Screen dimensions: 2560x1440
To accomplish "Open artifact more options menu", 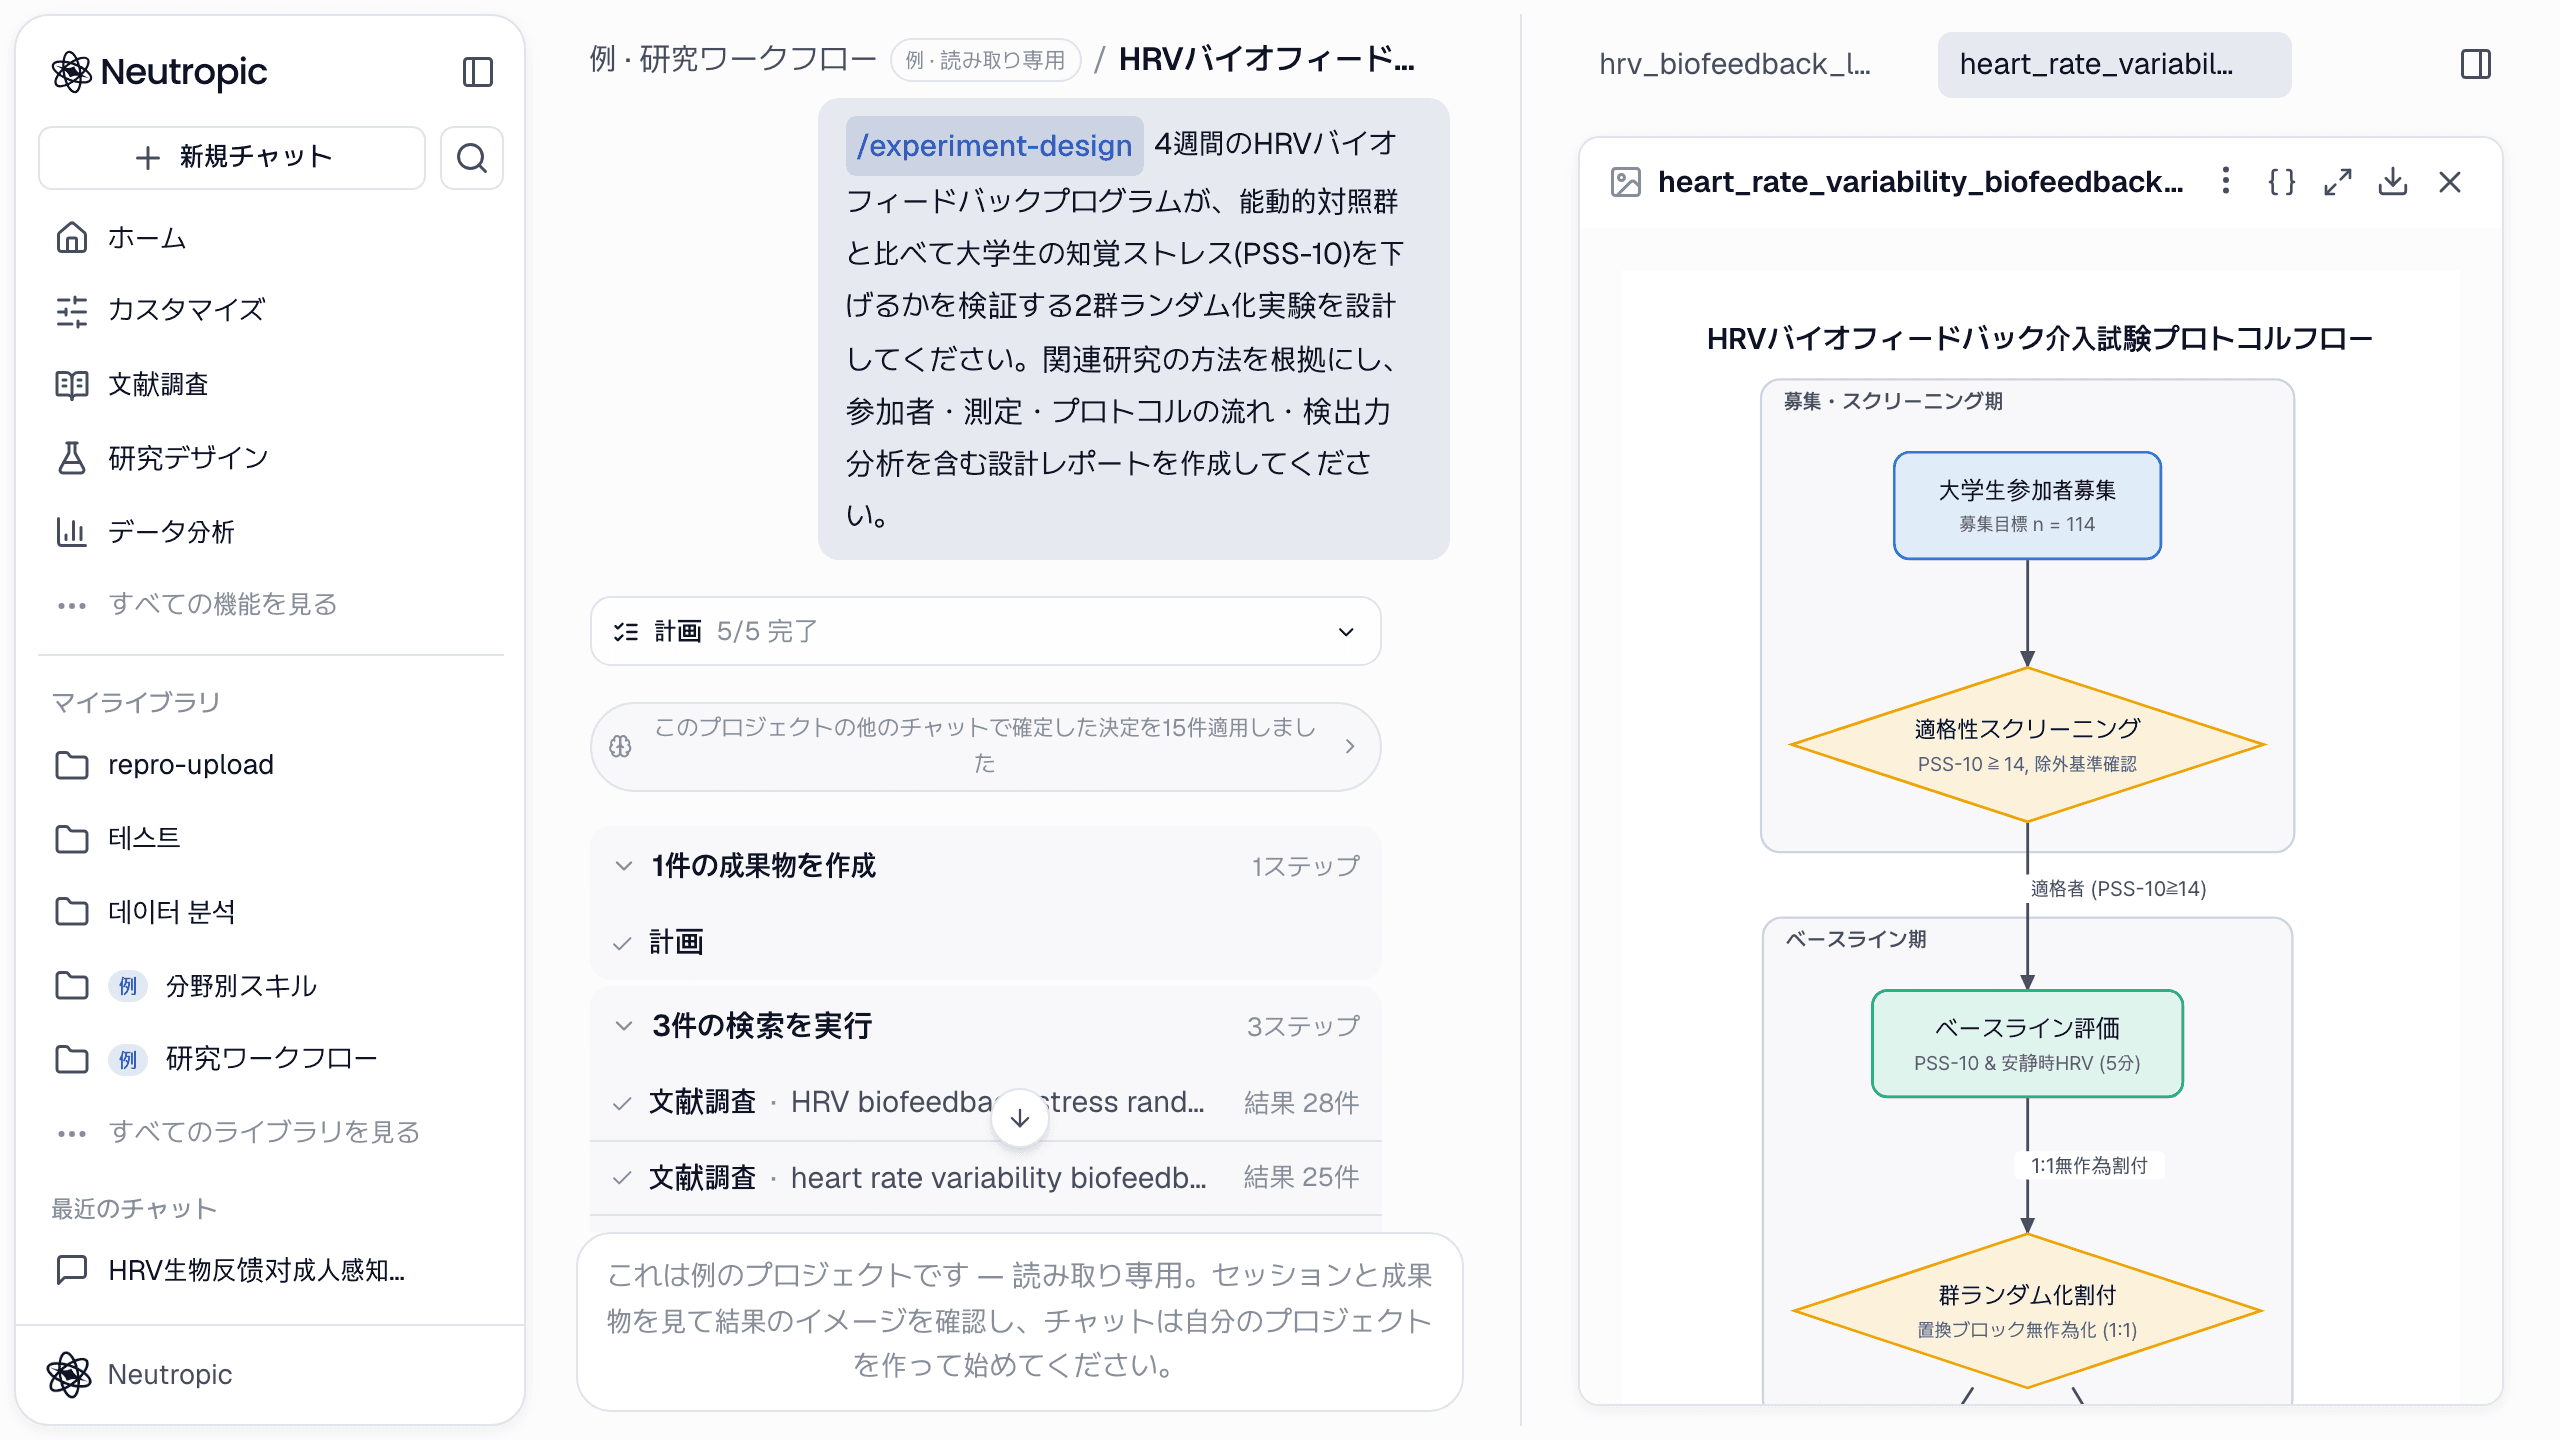I will (2225, 182).
